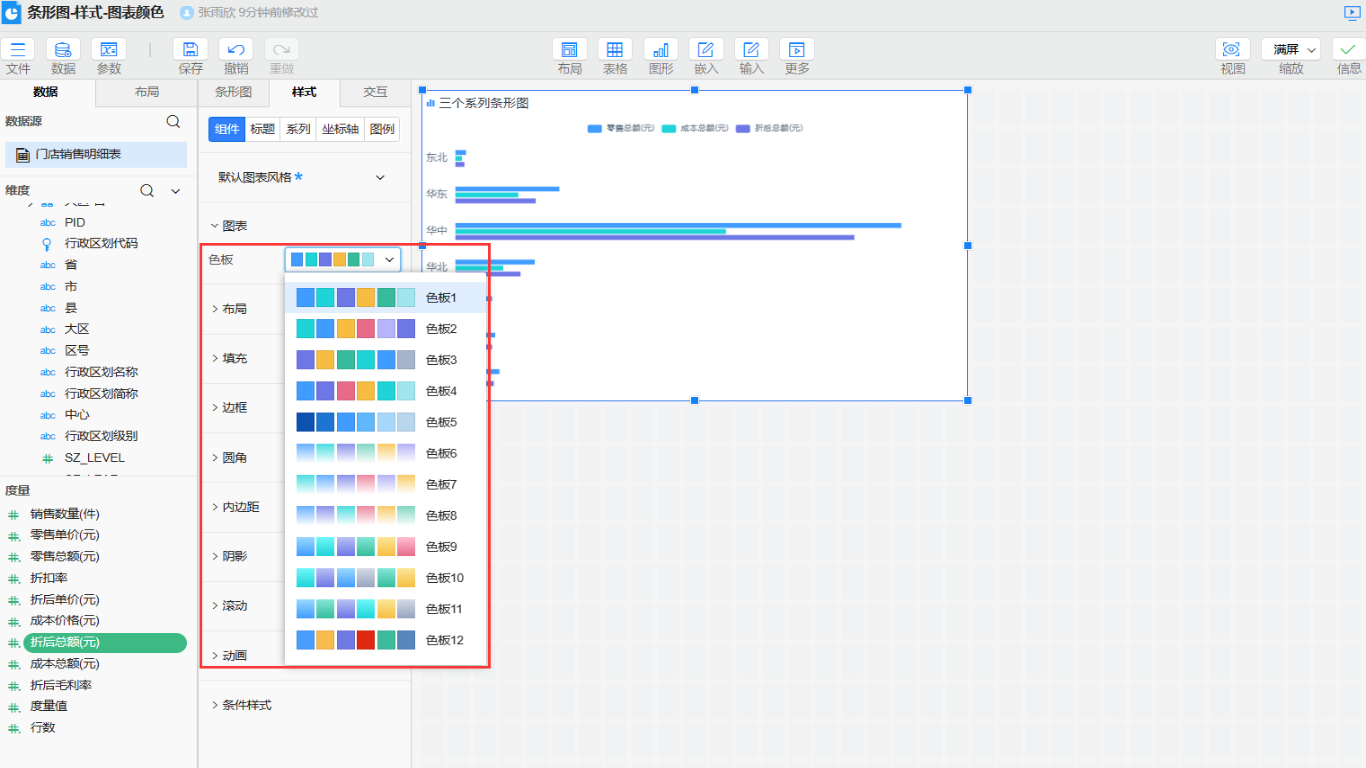Click the search icon beside 数据源

(173, 122)
